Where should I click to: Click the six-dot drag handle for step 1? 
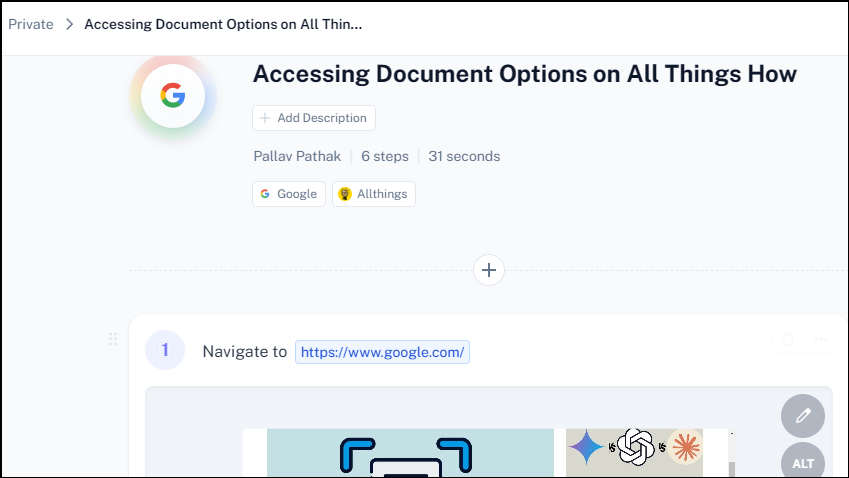(113, 339)
